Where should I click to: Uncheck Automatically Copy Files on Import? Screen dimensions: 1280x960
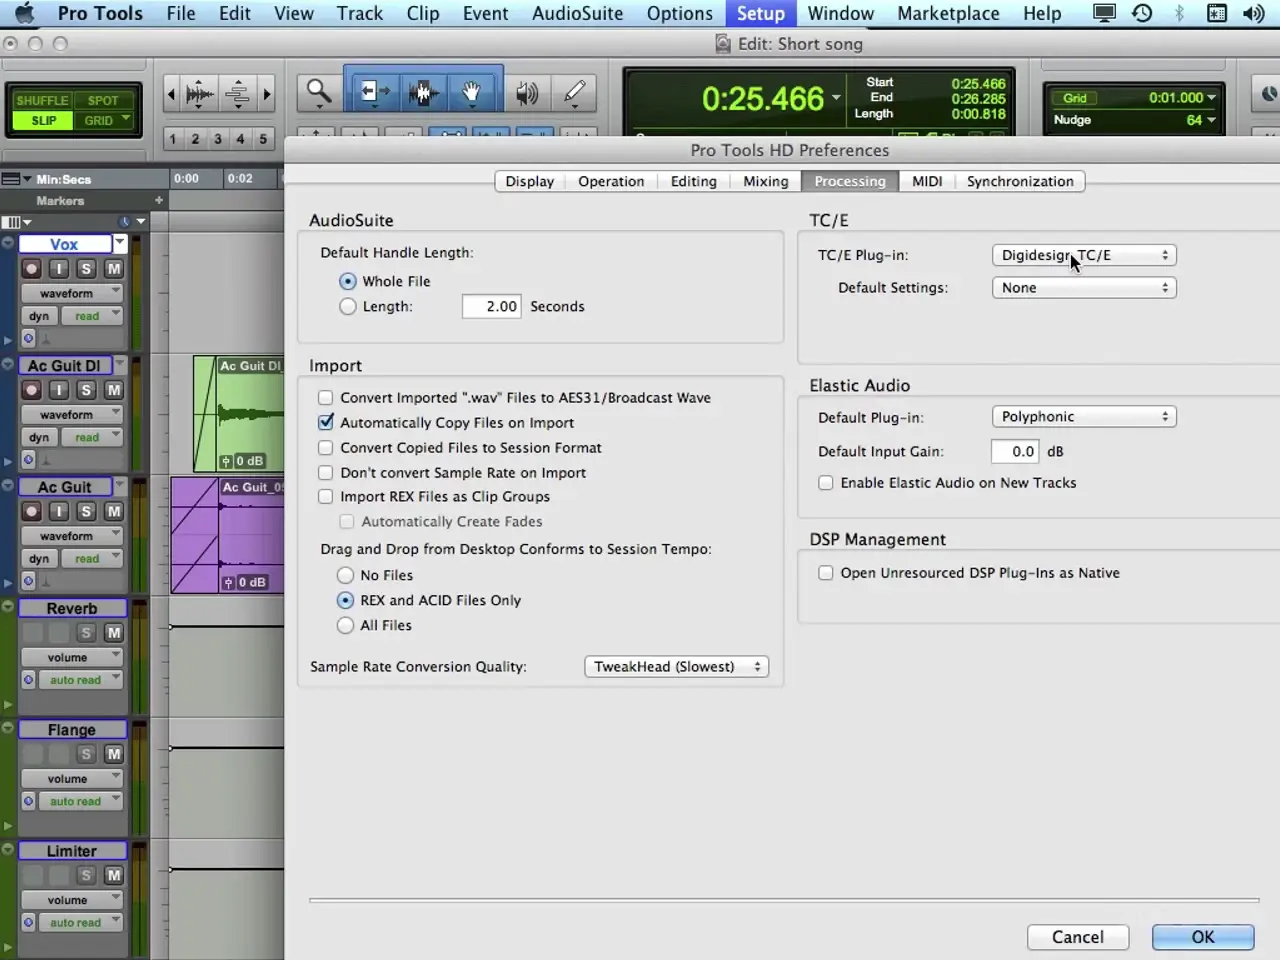(x=325, y=422)
